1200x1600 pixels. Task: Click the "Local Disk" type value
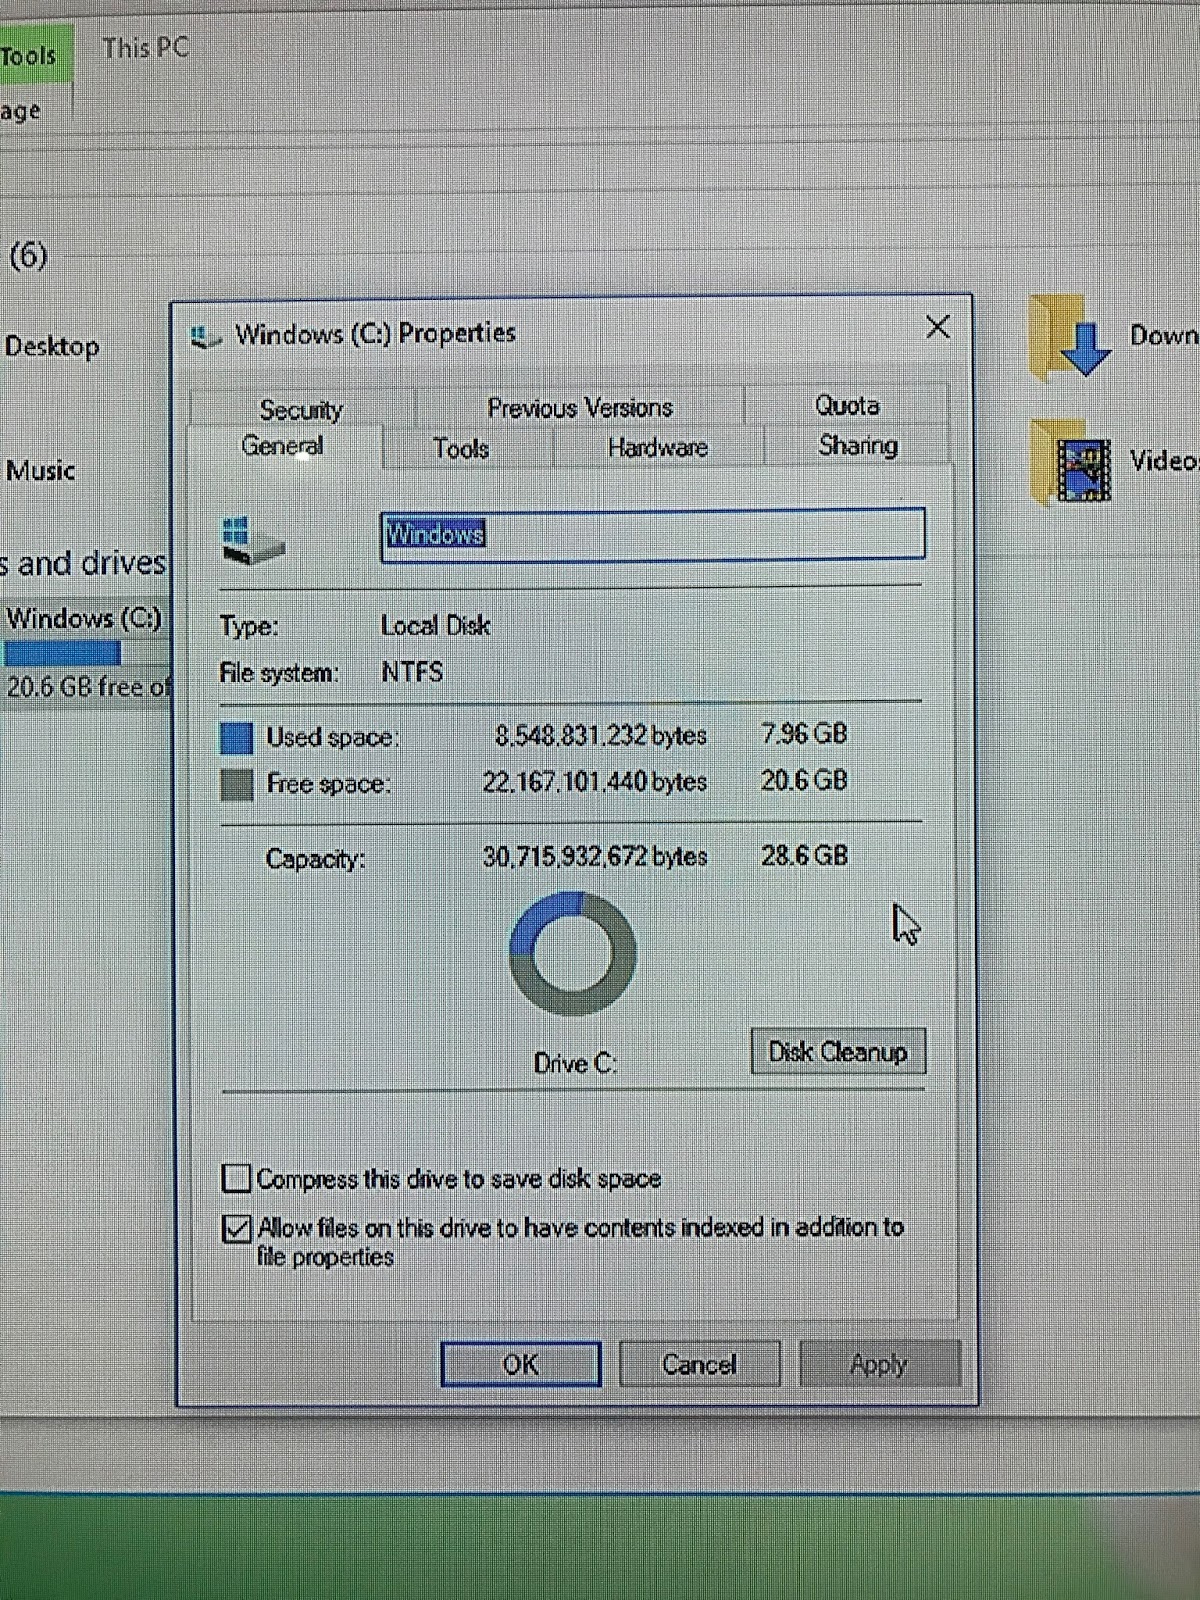pyautogui.click(x=435, y=626)
